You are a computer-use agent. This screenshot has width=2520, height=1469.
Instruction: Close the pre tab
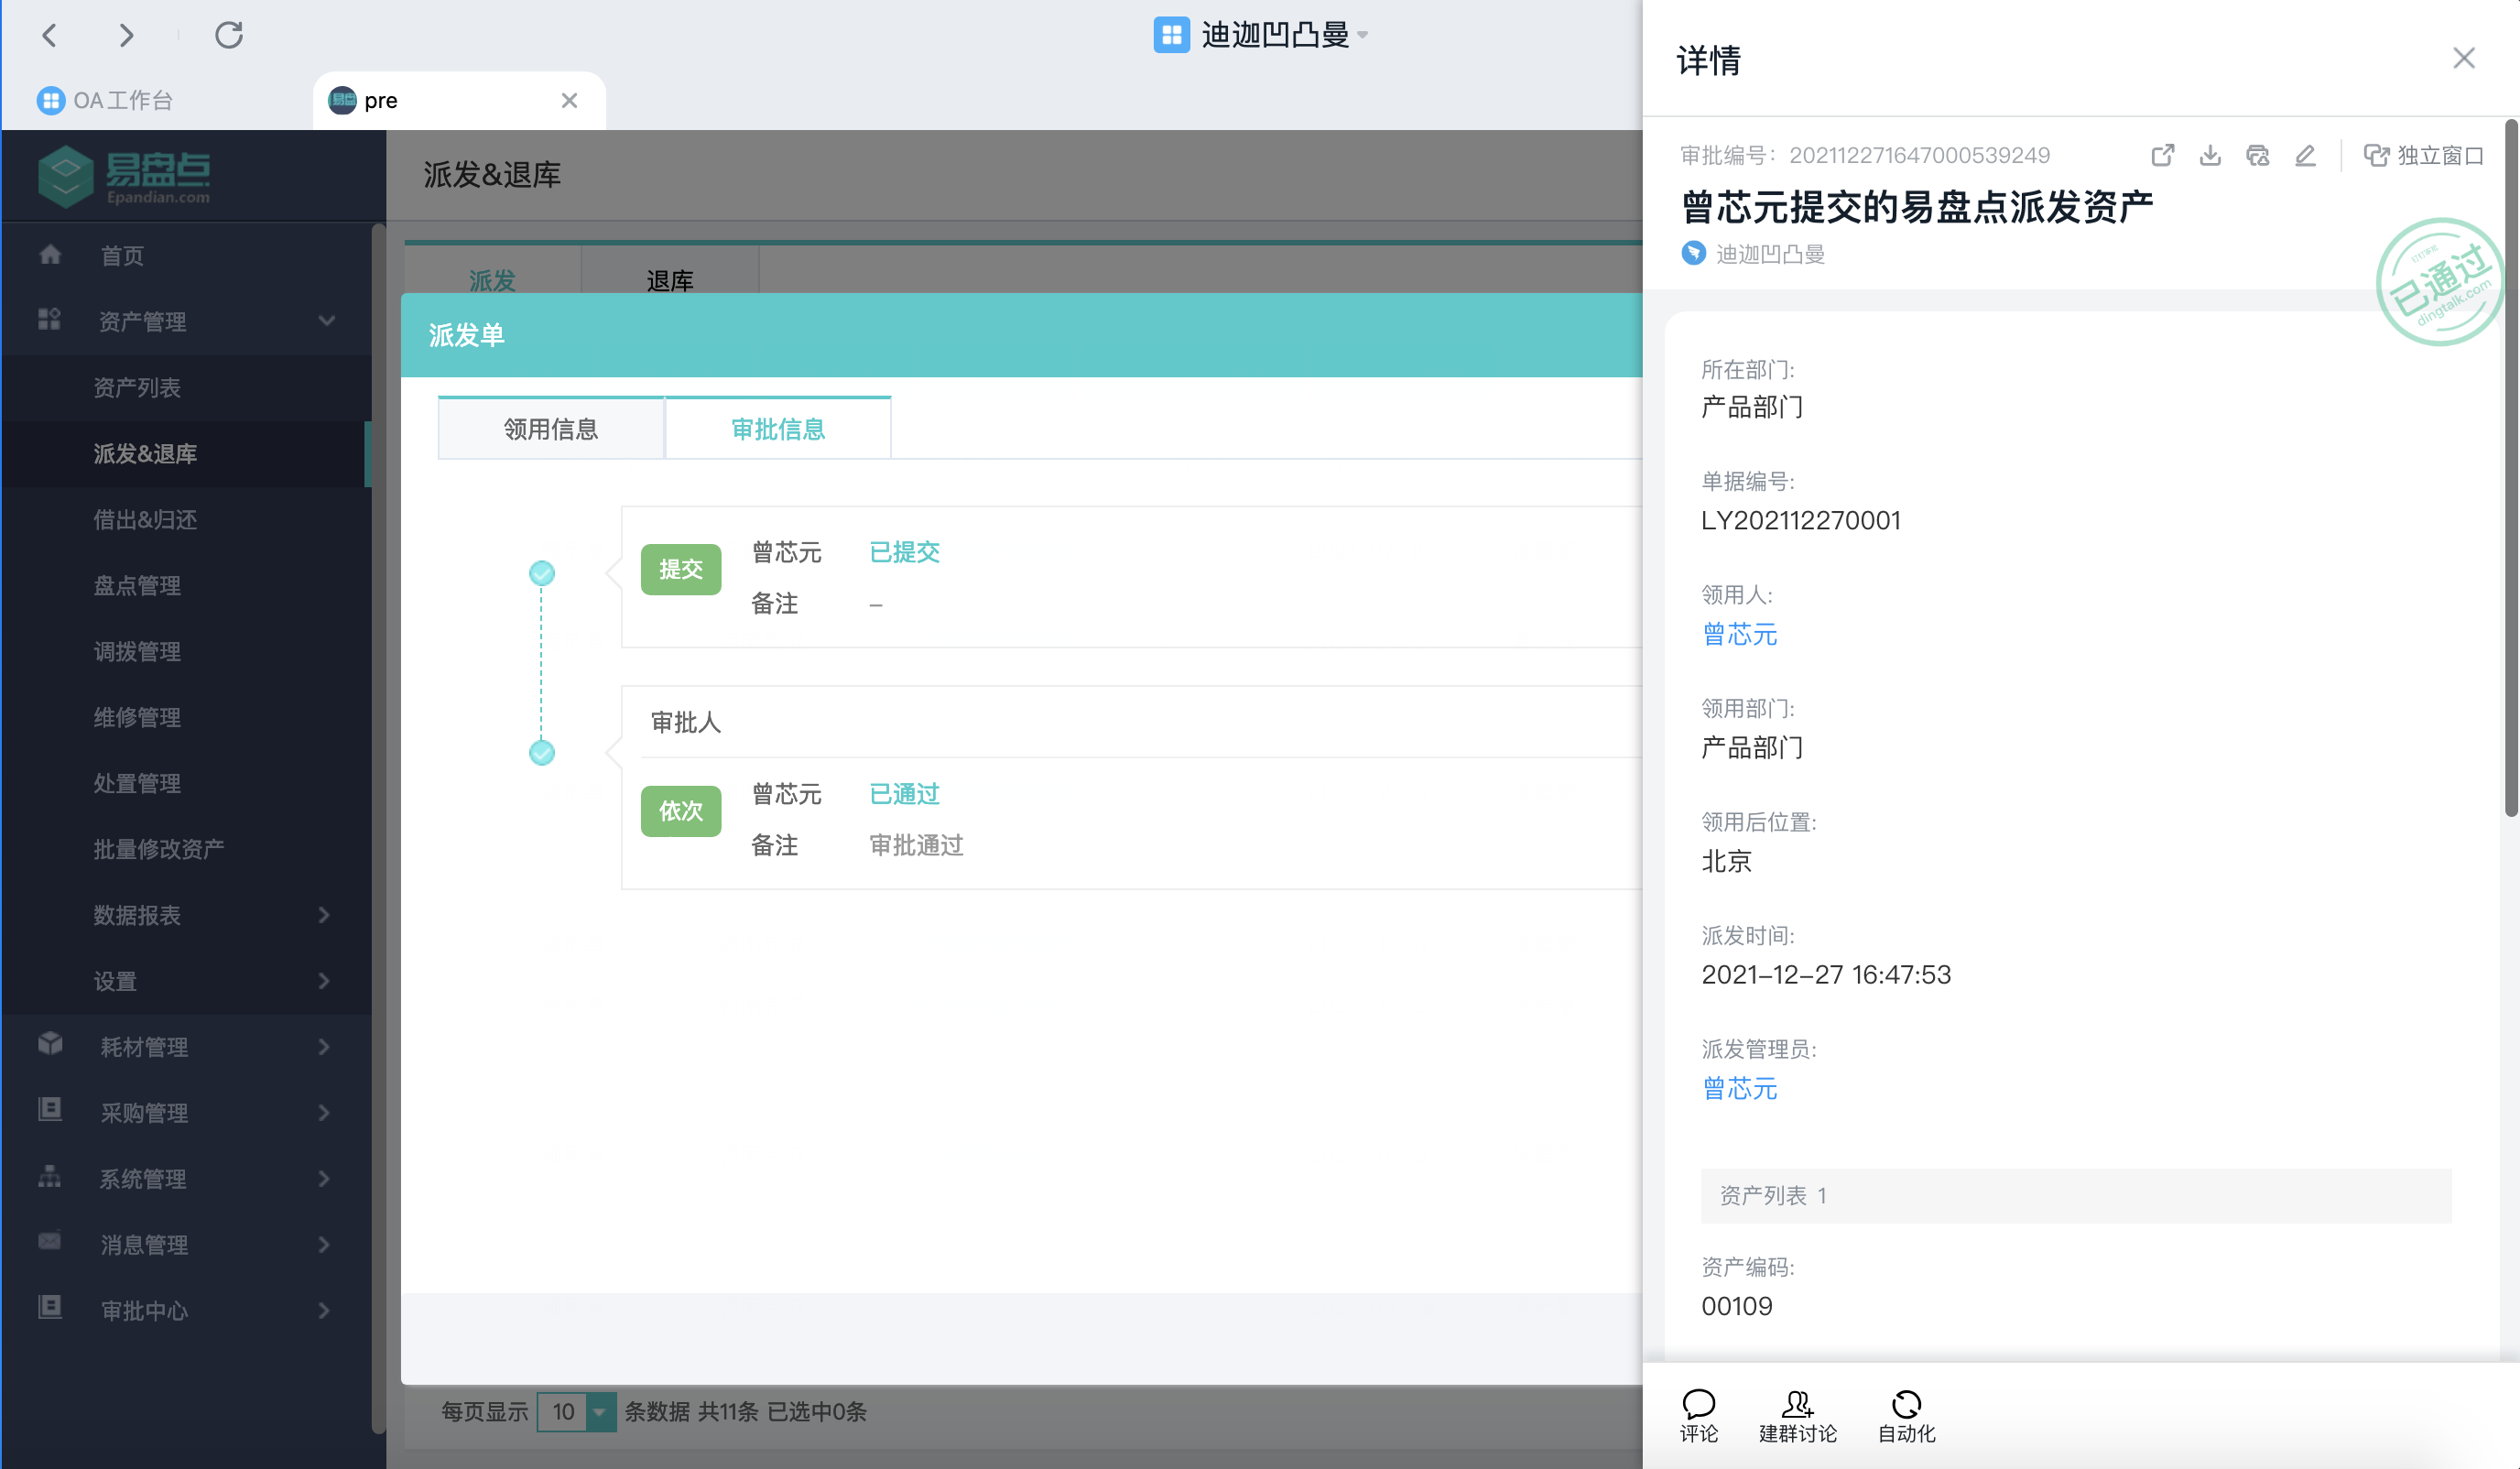569,100
